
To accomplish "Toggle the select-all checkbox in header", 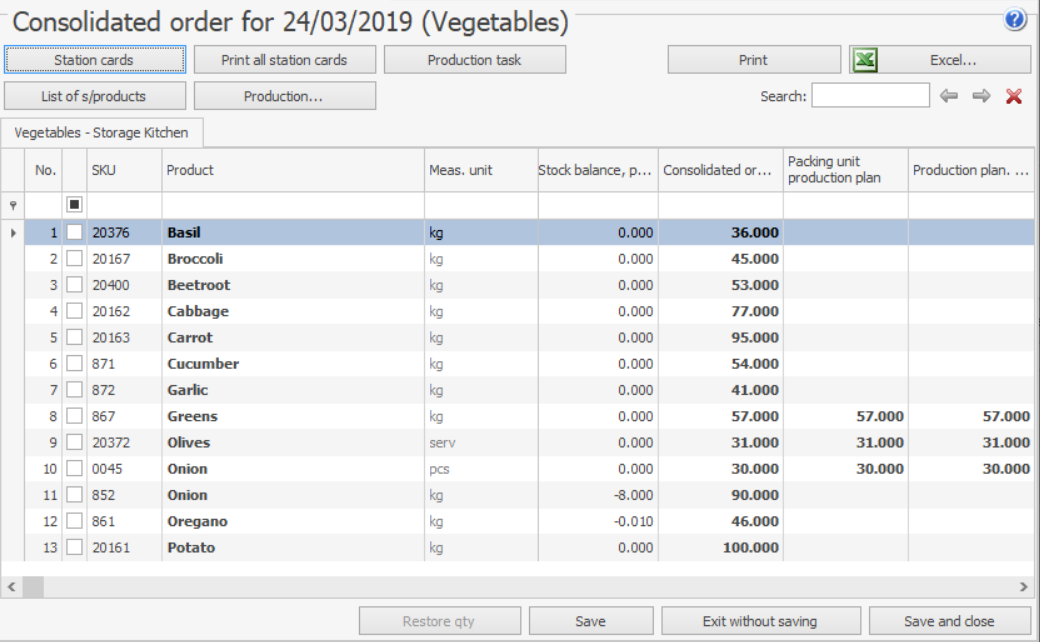I will (75, 205).
